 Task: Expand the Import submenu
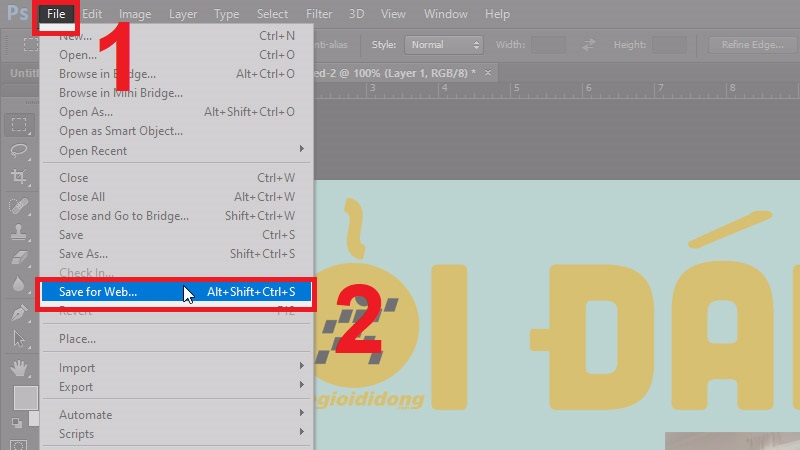click(x=177, y=367)
